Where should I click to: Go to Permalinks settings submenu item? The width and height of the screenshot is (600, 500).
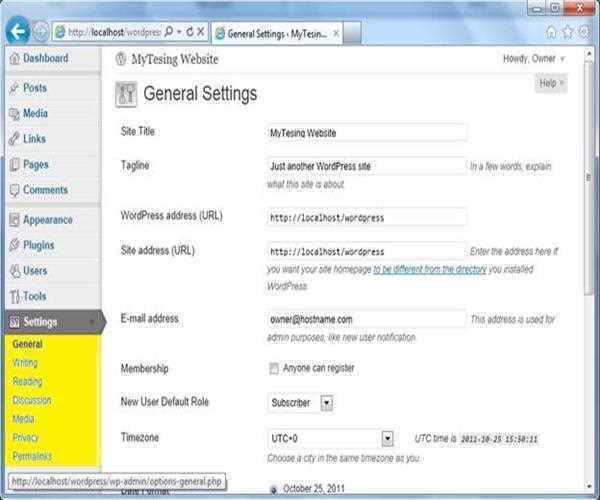[32, 456]
